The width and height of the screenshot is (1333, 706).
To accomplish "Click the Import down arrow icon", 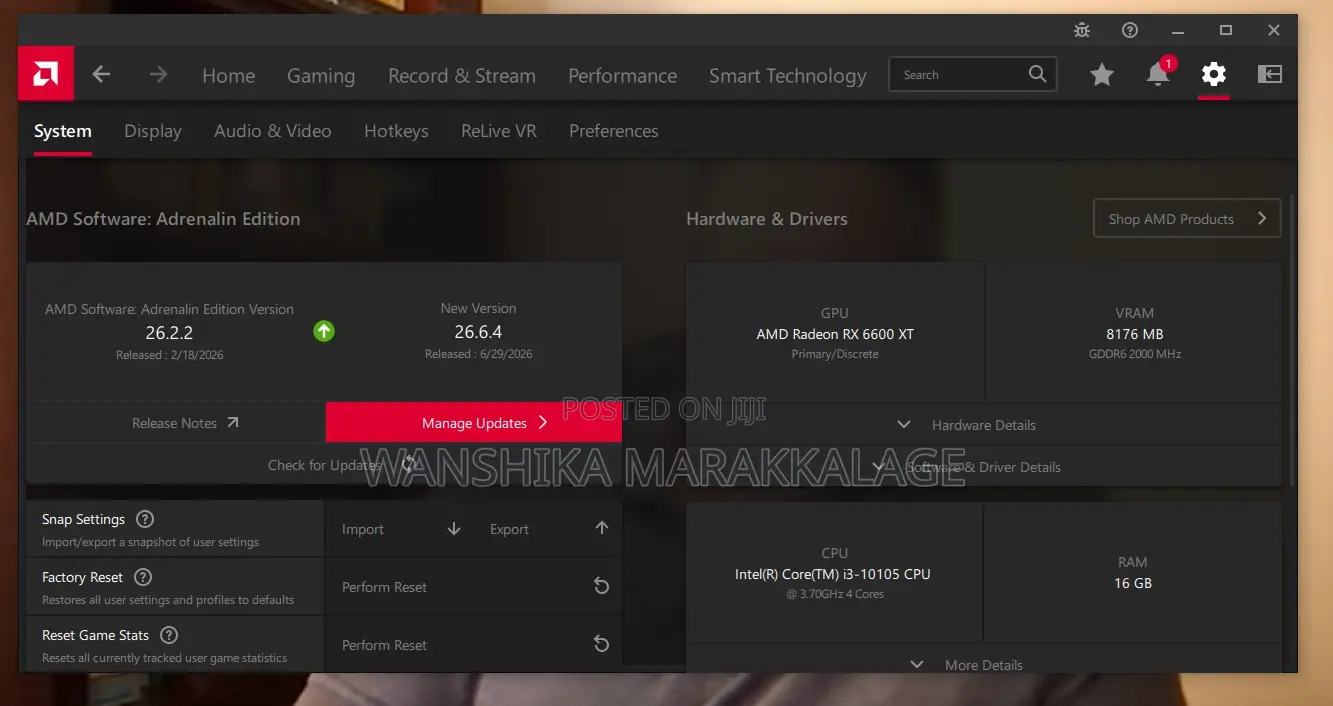I will [x=454, y=529].
